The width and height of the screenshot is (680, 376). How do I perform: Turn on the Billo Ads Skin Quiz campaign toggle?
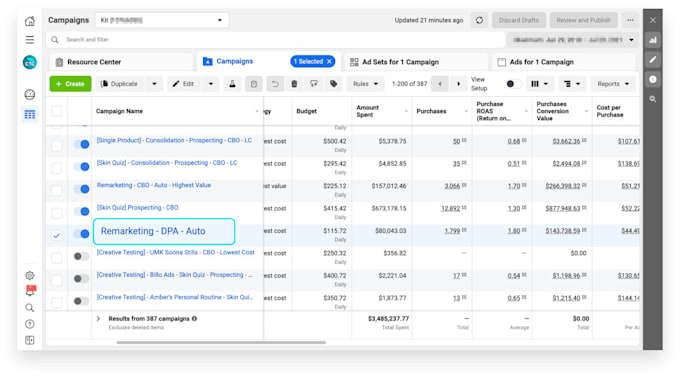(x=81, y=279)
